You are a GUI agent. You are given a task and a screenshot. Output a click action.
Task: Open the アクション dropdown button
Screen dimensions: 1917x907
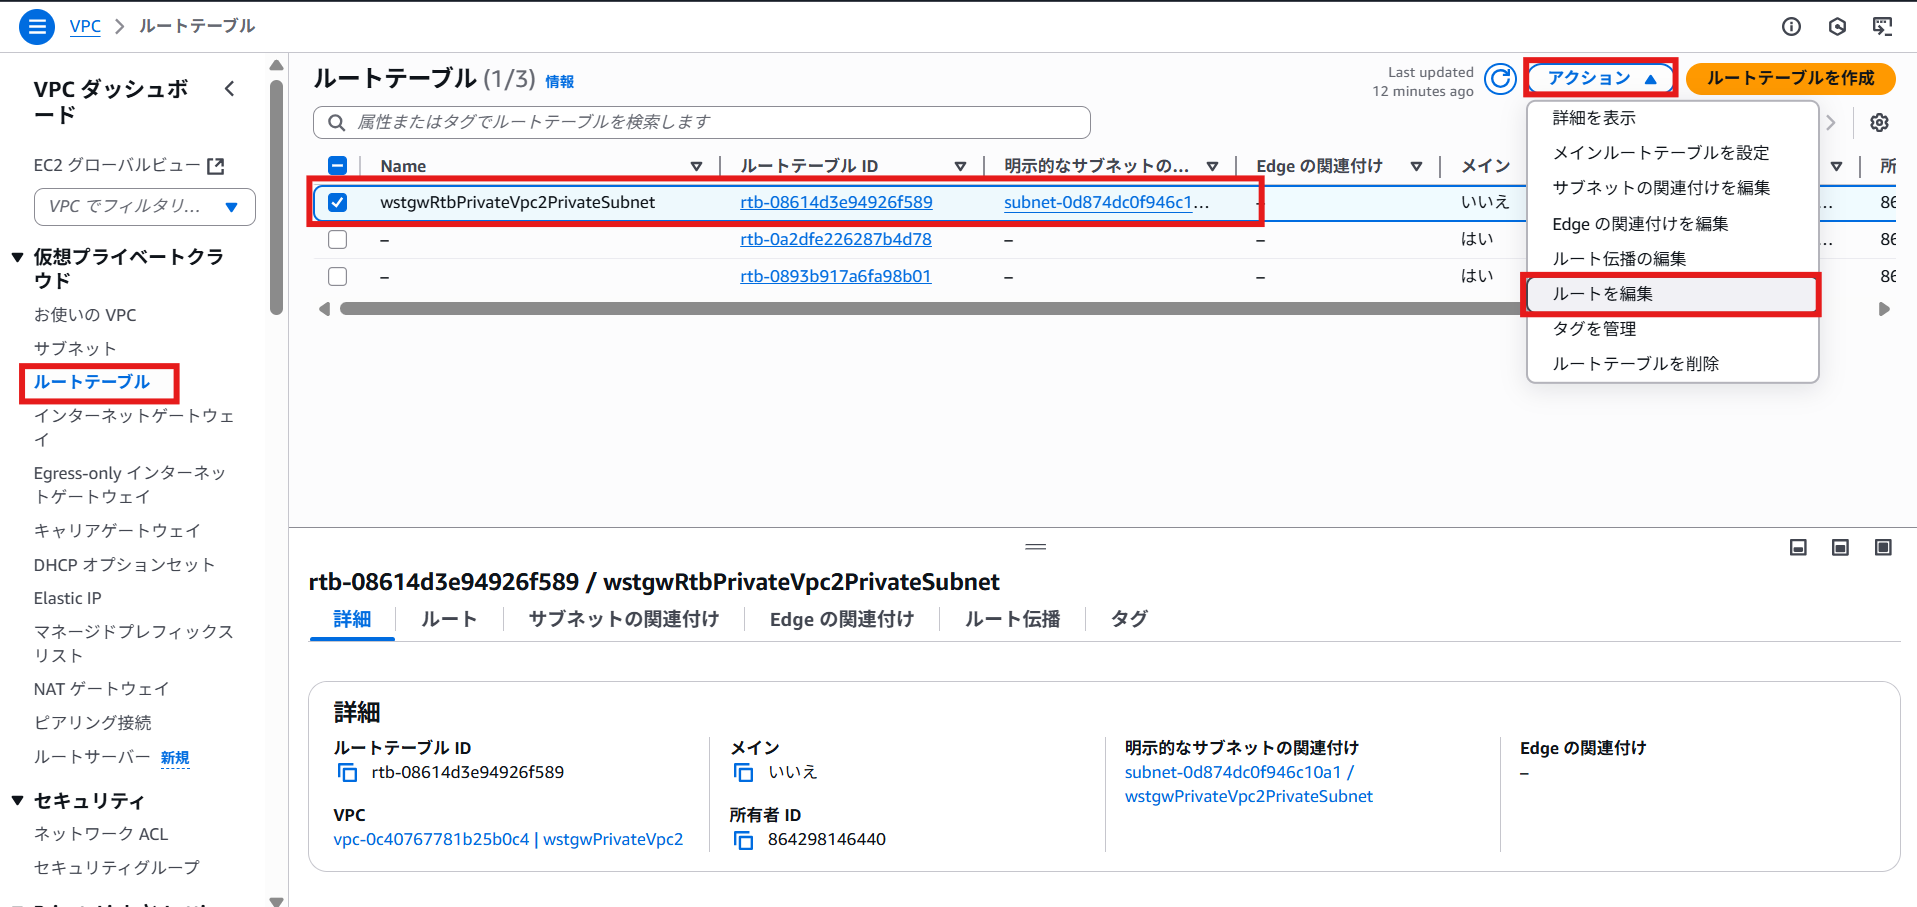pyautogui.click(x=1601, y=78)
